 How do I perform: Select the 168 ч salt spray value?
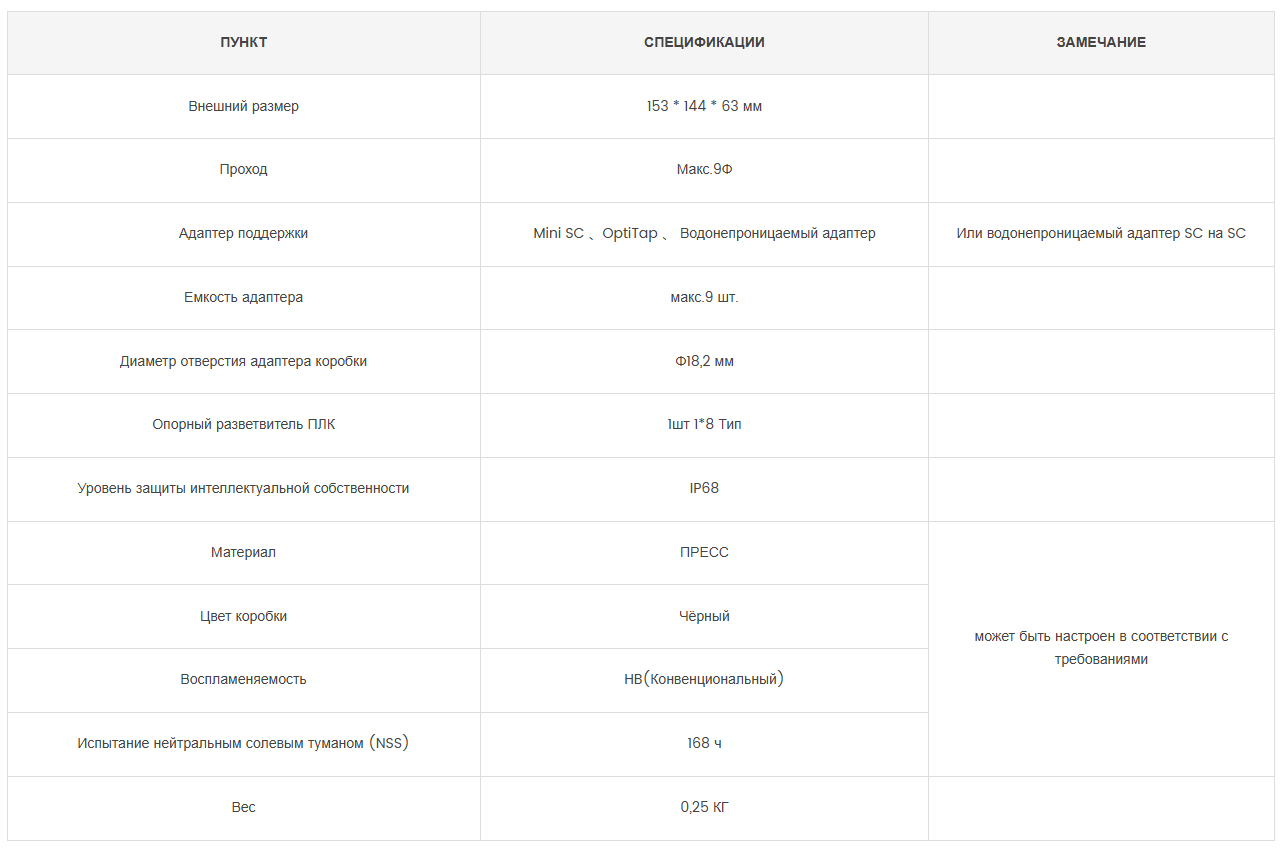coord(704,743)
